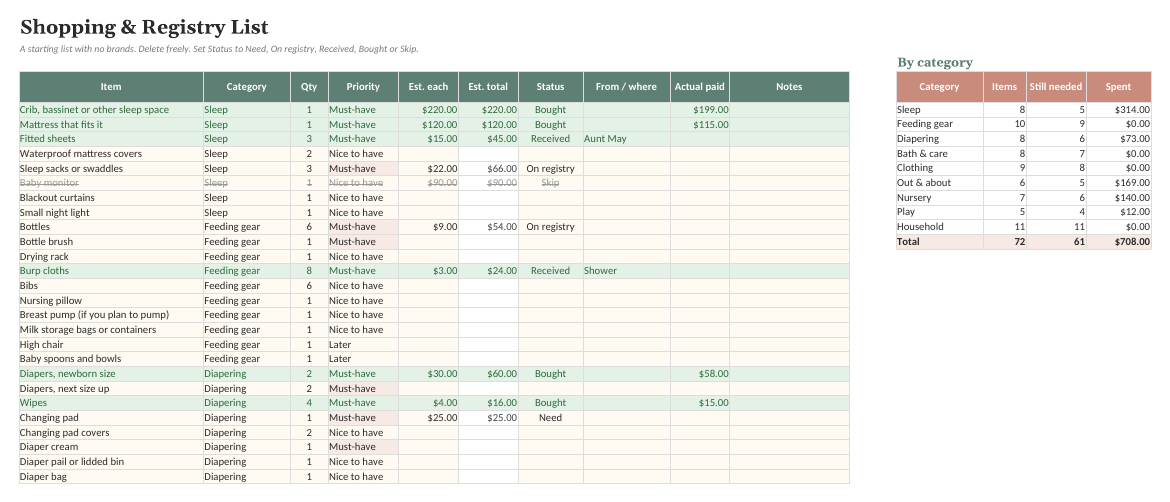Click the '$169.00' spent cell

(x=1119, y=183)
